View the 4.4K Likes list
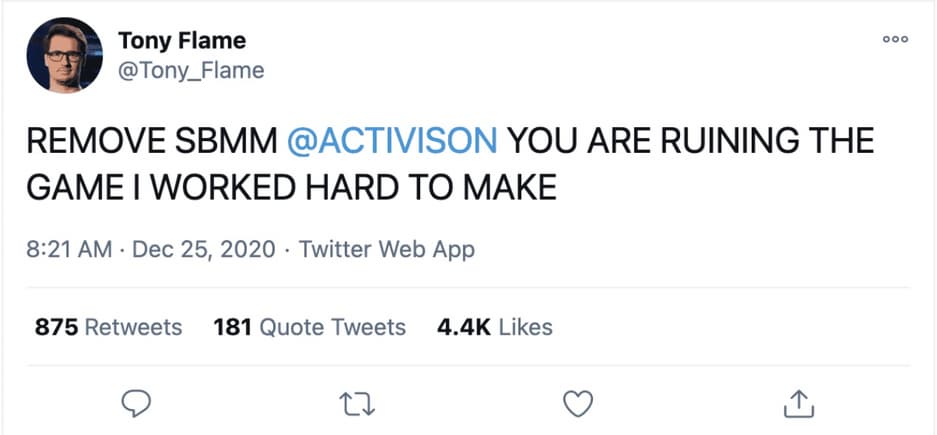 click(x=494, y=327)
